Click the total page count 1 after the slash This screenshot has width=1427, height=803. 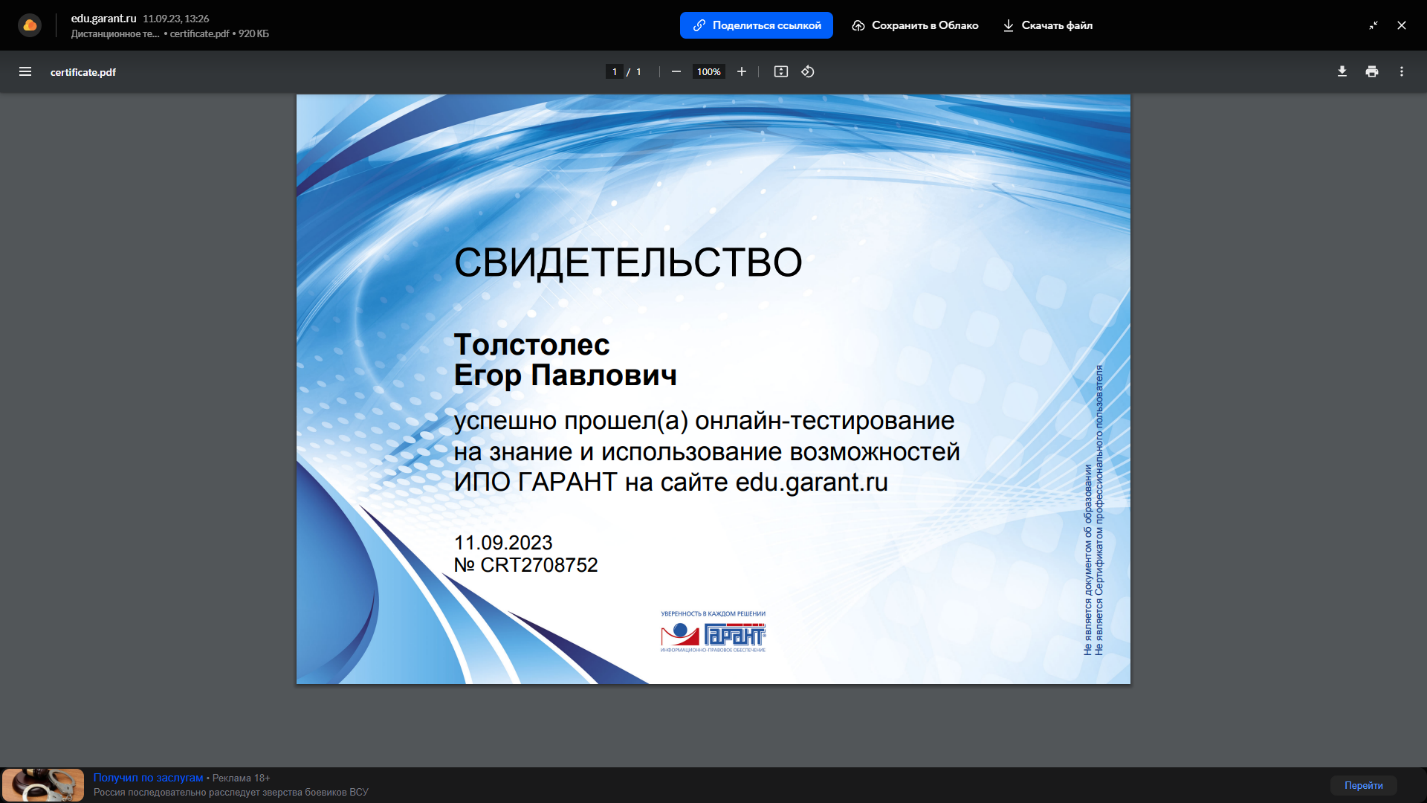tap(638, 72)
